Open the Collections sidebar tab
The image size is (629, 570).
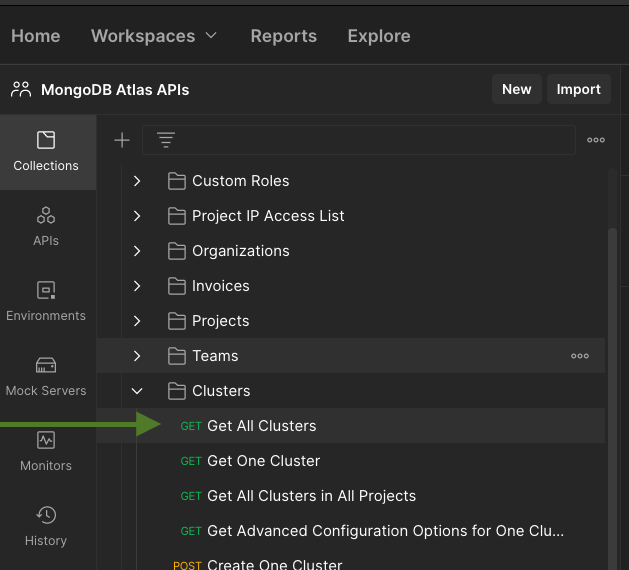point(46,152)
